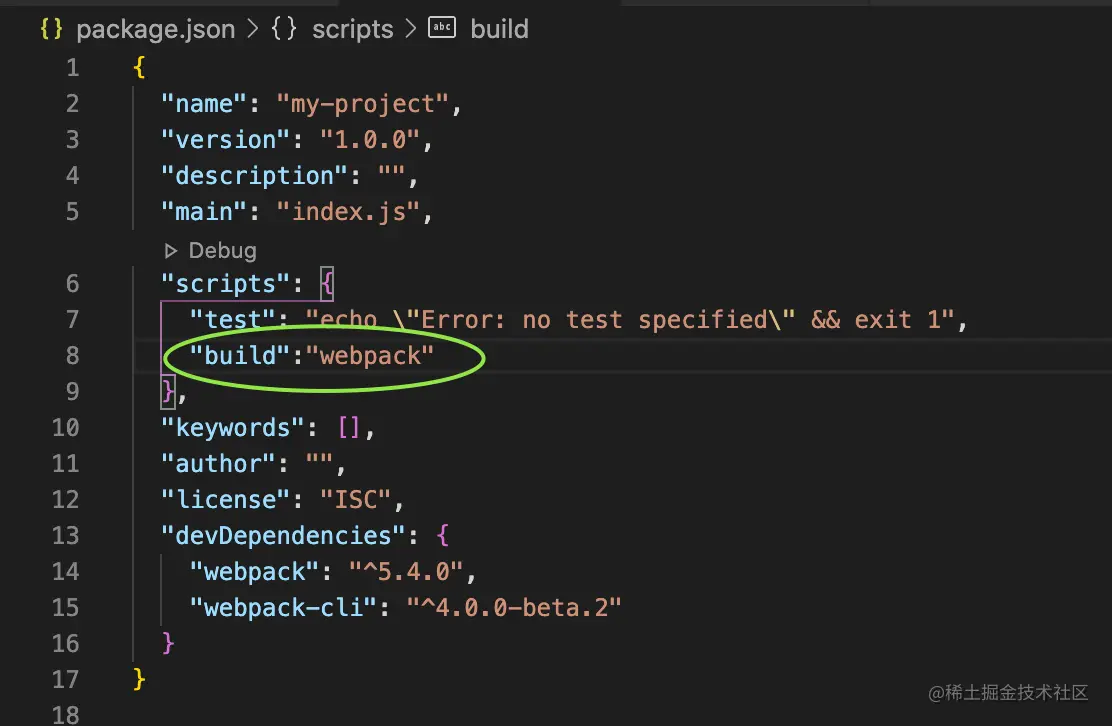The height and width of the screenshot is (726, 1112).
Task: Click the Debug CodeLens text above scripts
Action: 222,250
